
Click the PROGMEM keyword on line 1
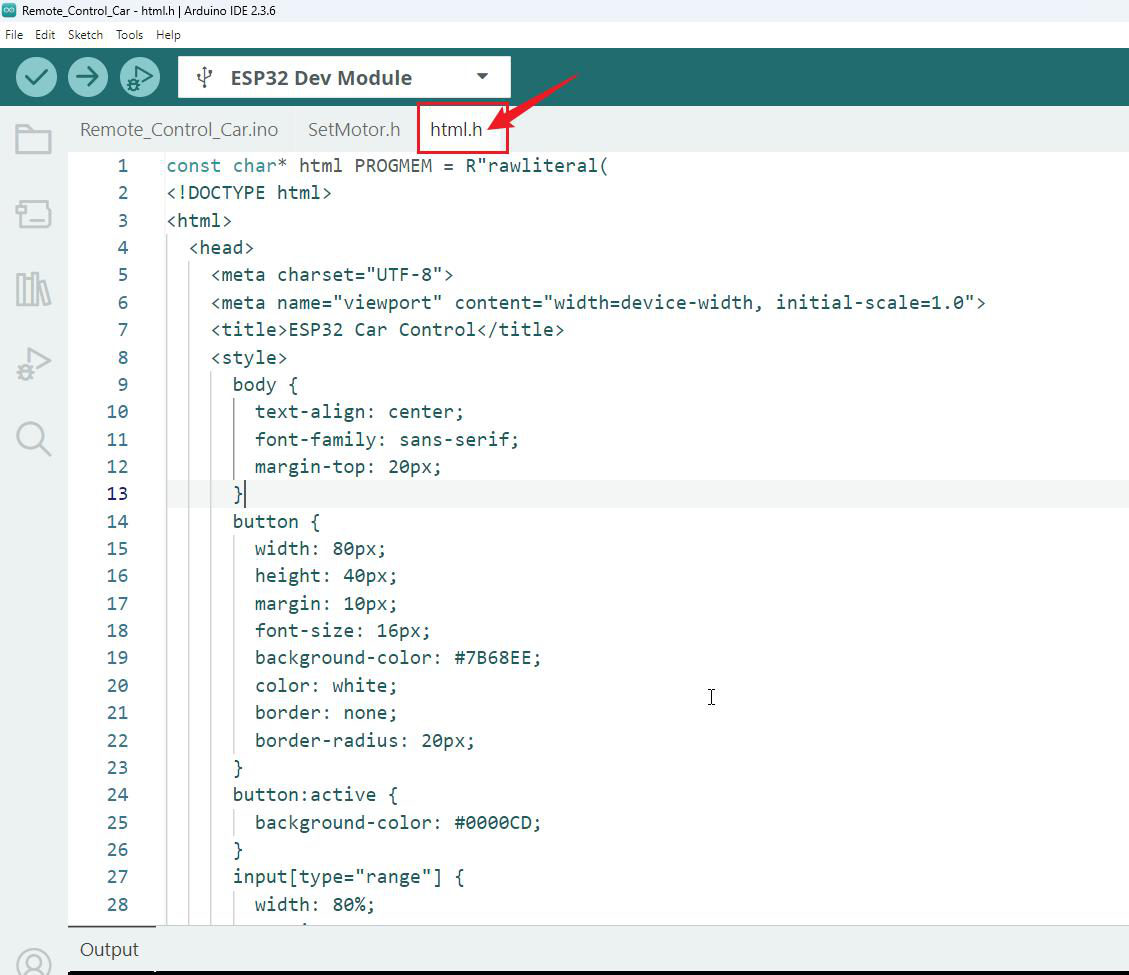click(393, 166)
